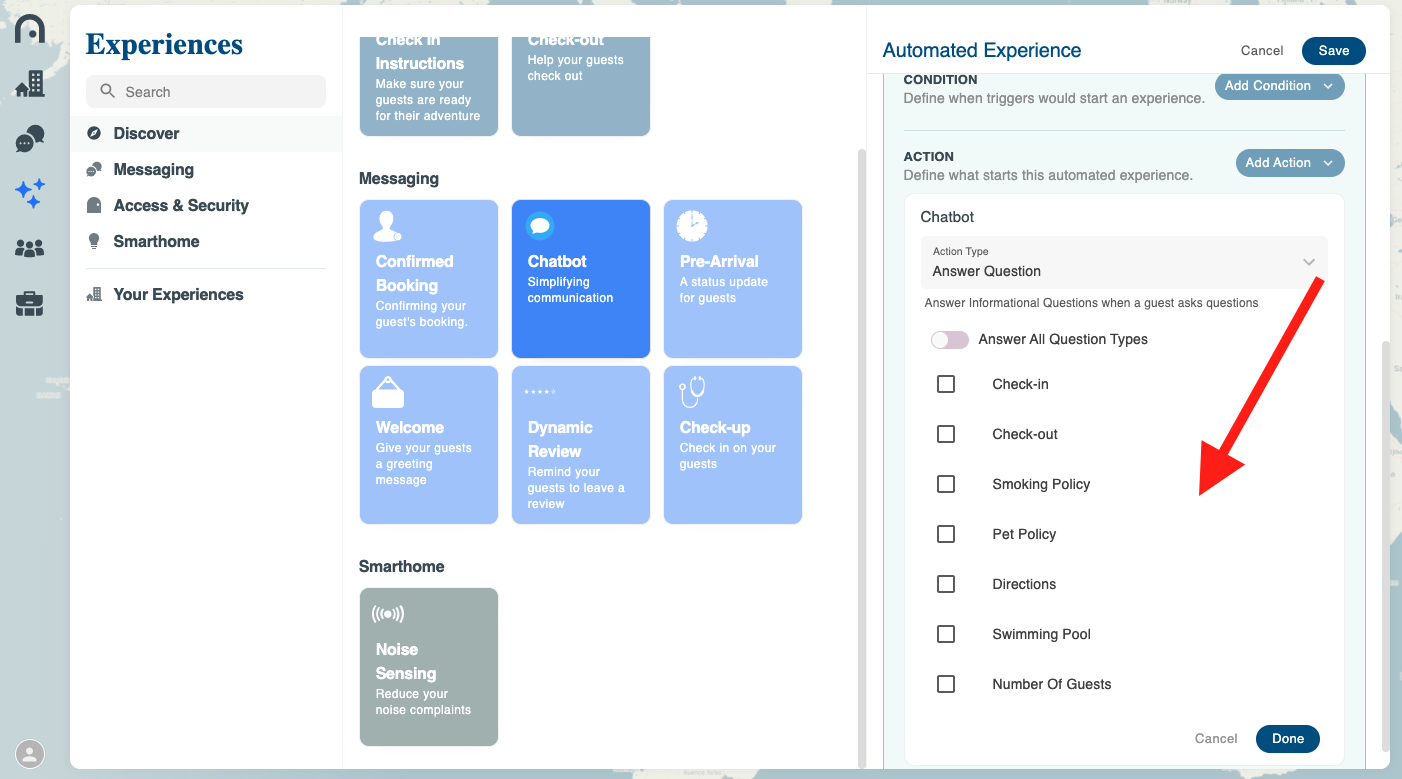Select the sparkles experiences icon in sidebar
Screen dimensions: 1402x779
click(30, 193)
